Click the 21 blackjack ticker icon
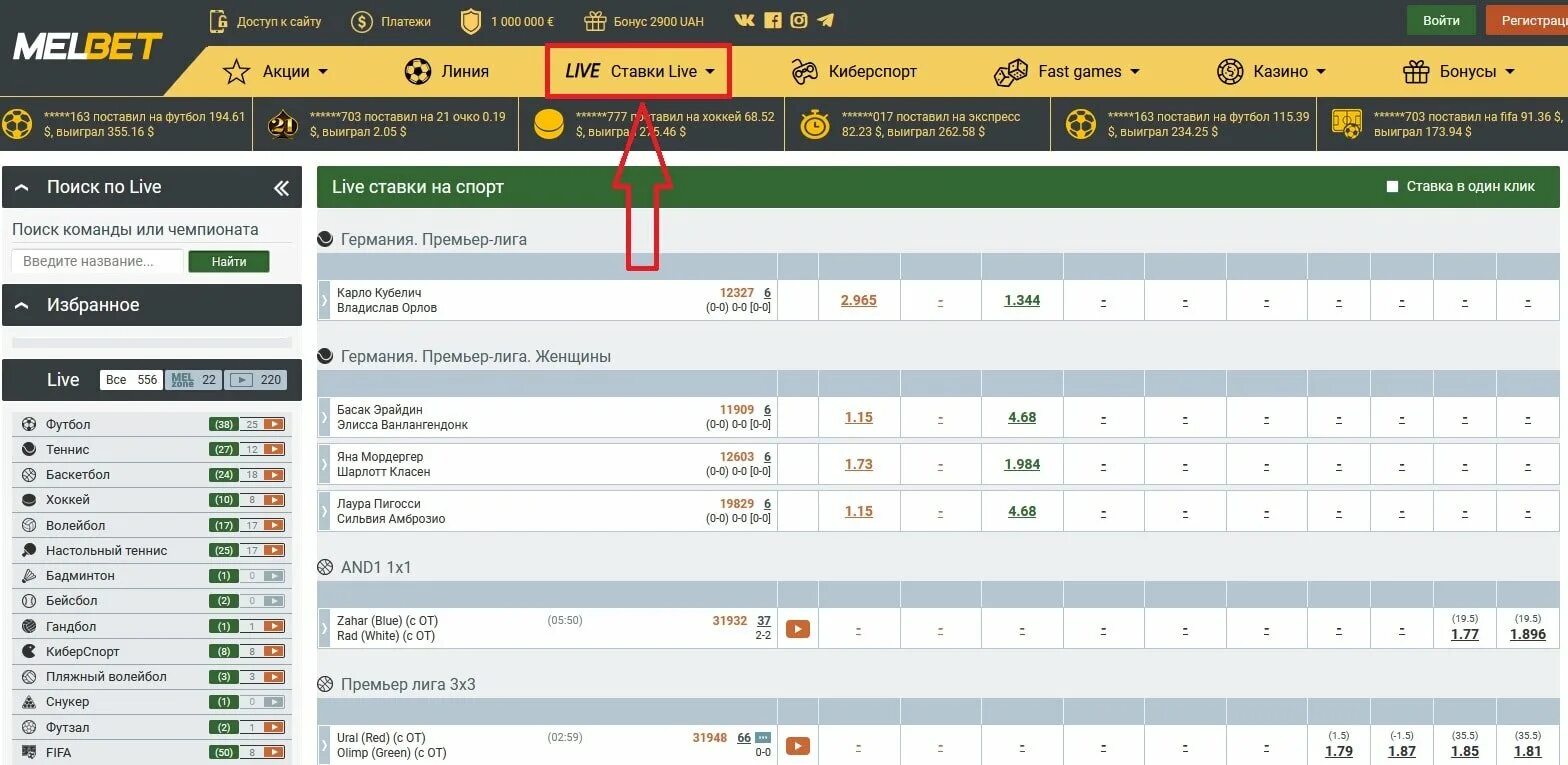The height and width of the screenshot is (765, 1568). (283, 124)
